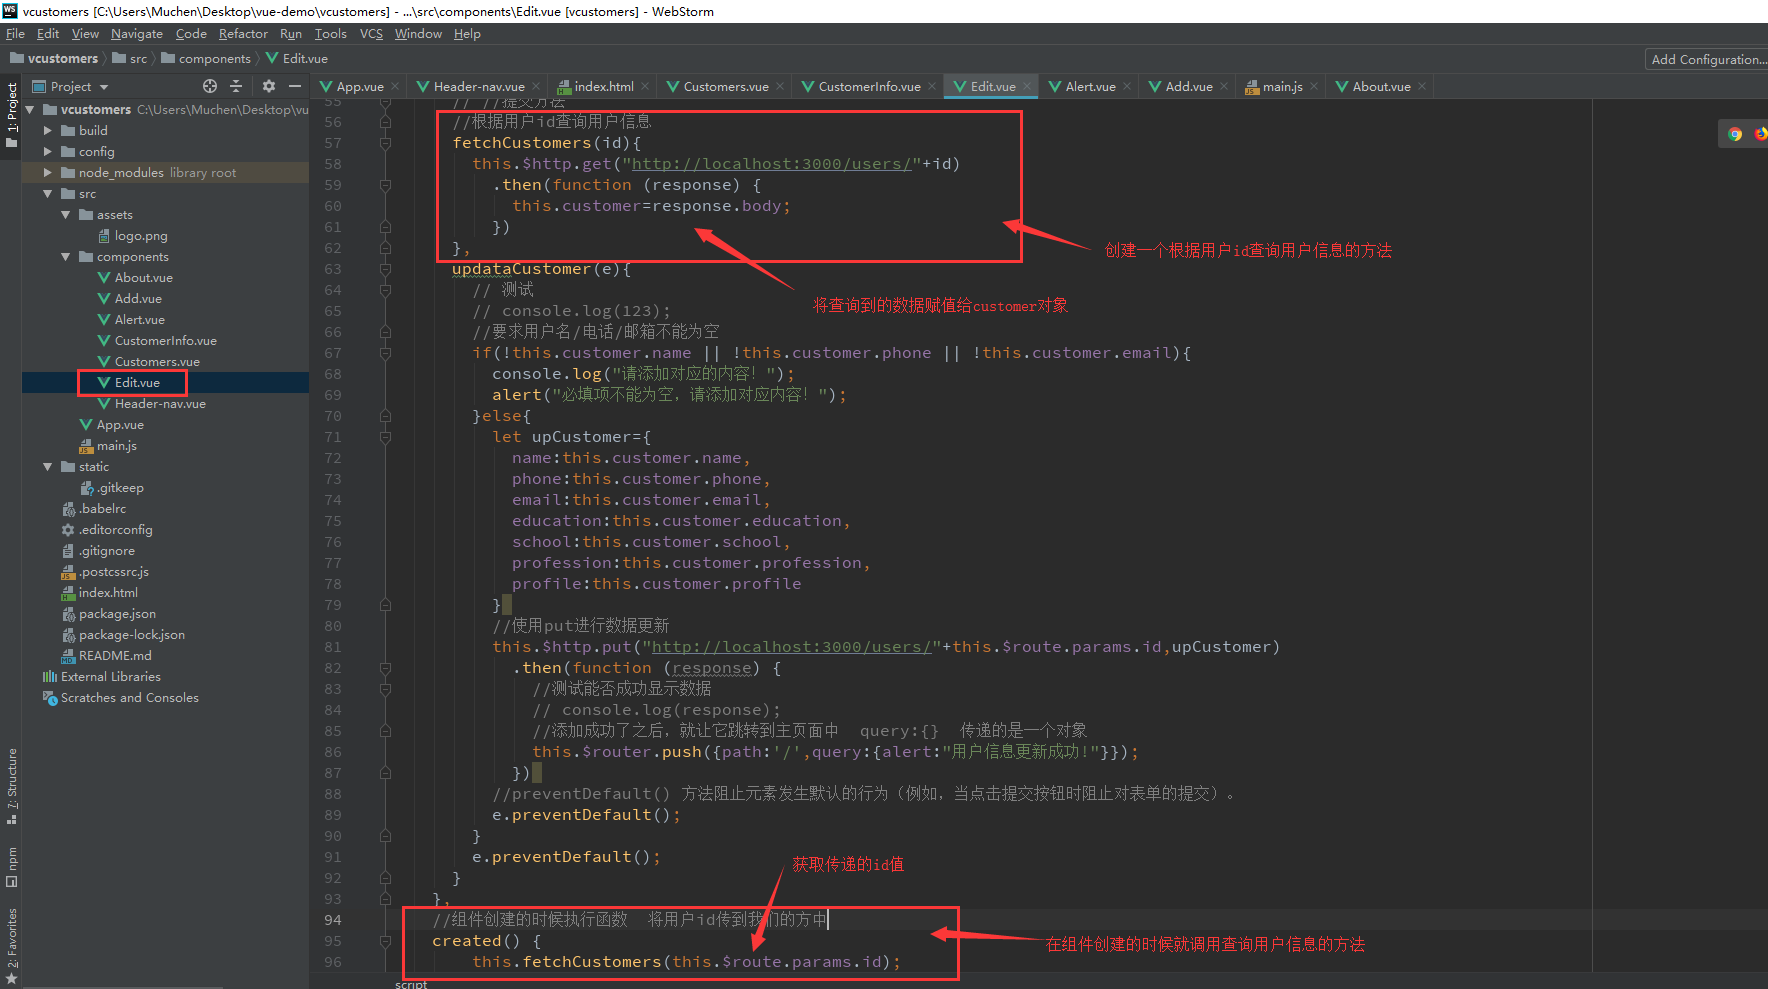
Task: Open Project panel settings gear
Action: tap(268, 87)
